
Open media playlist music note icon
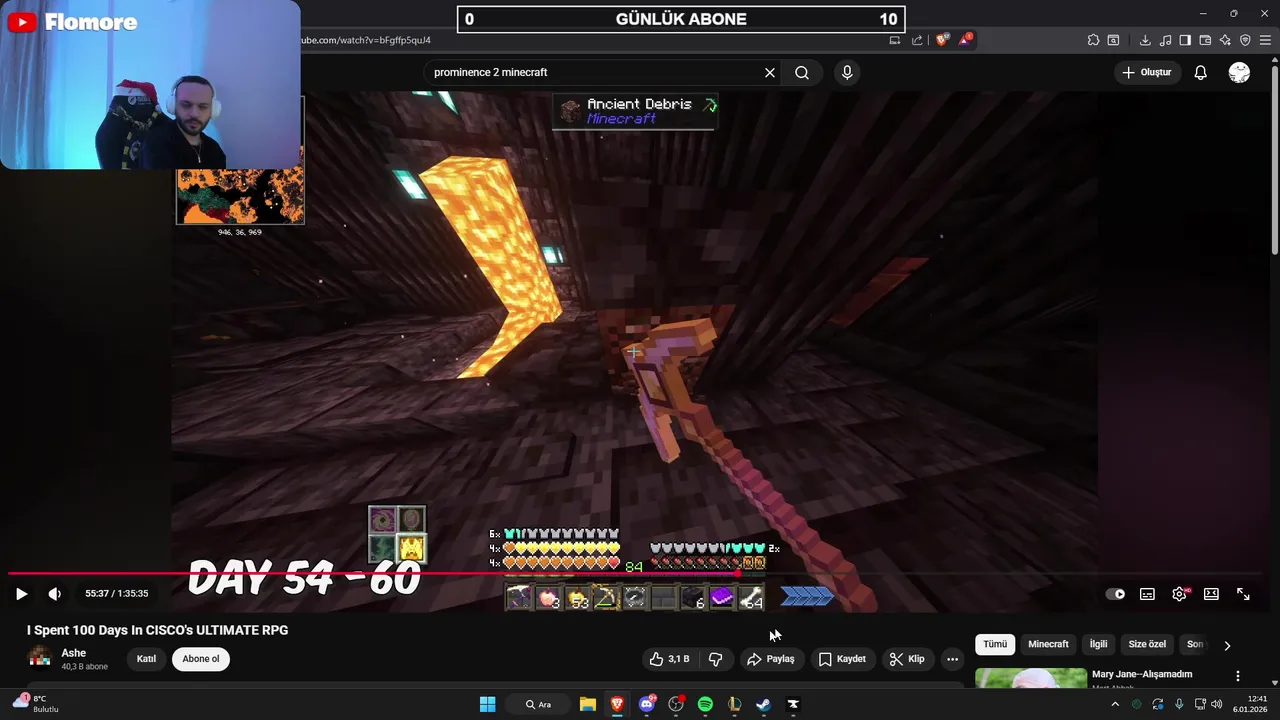pyautogui.click(x=1165, y=40)
